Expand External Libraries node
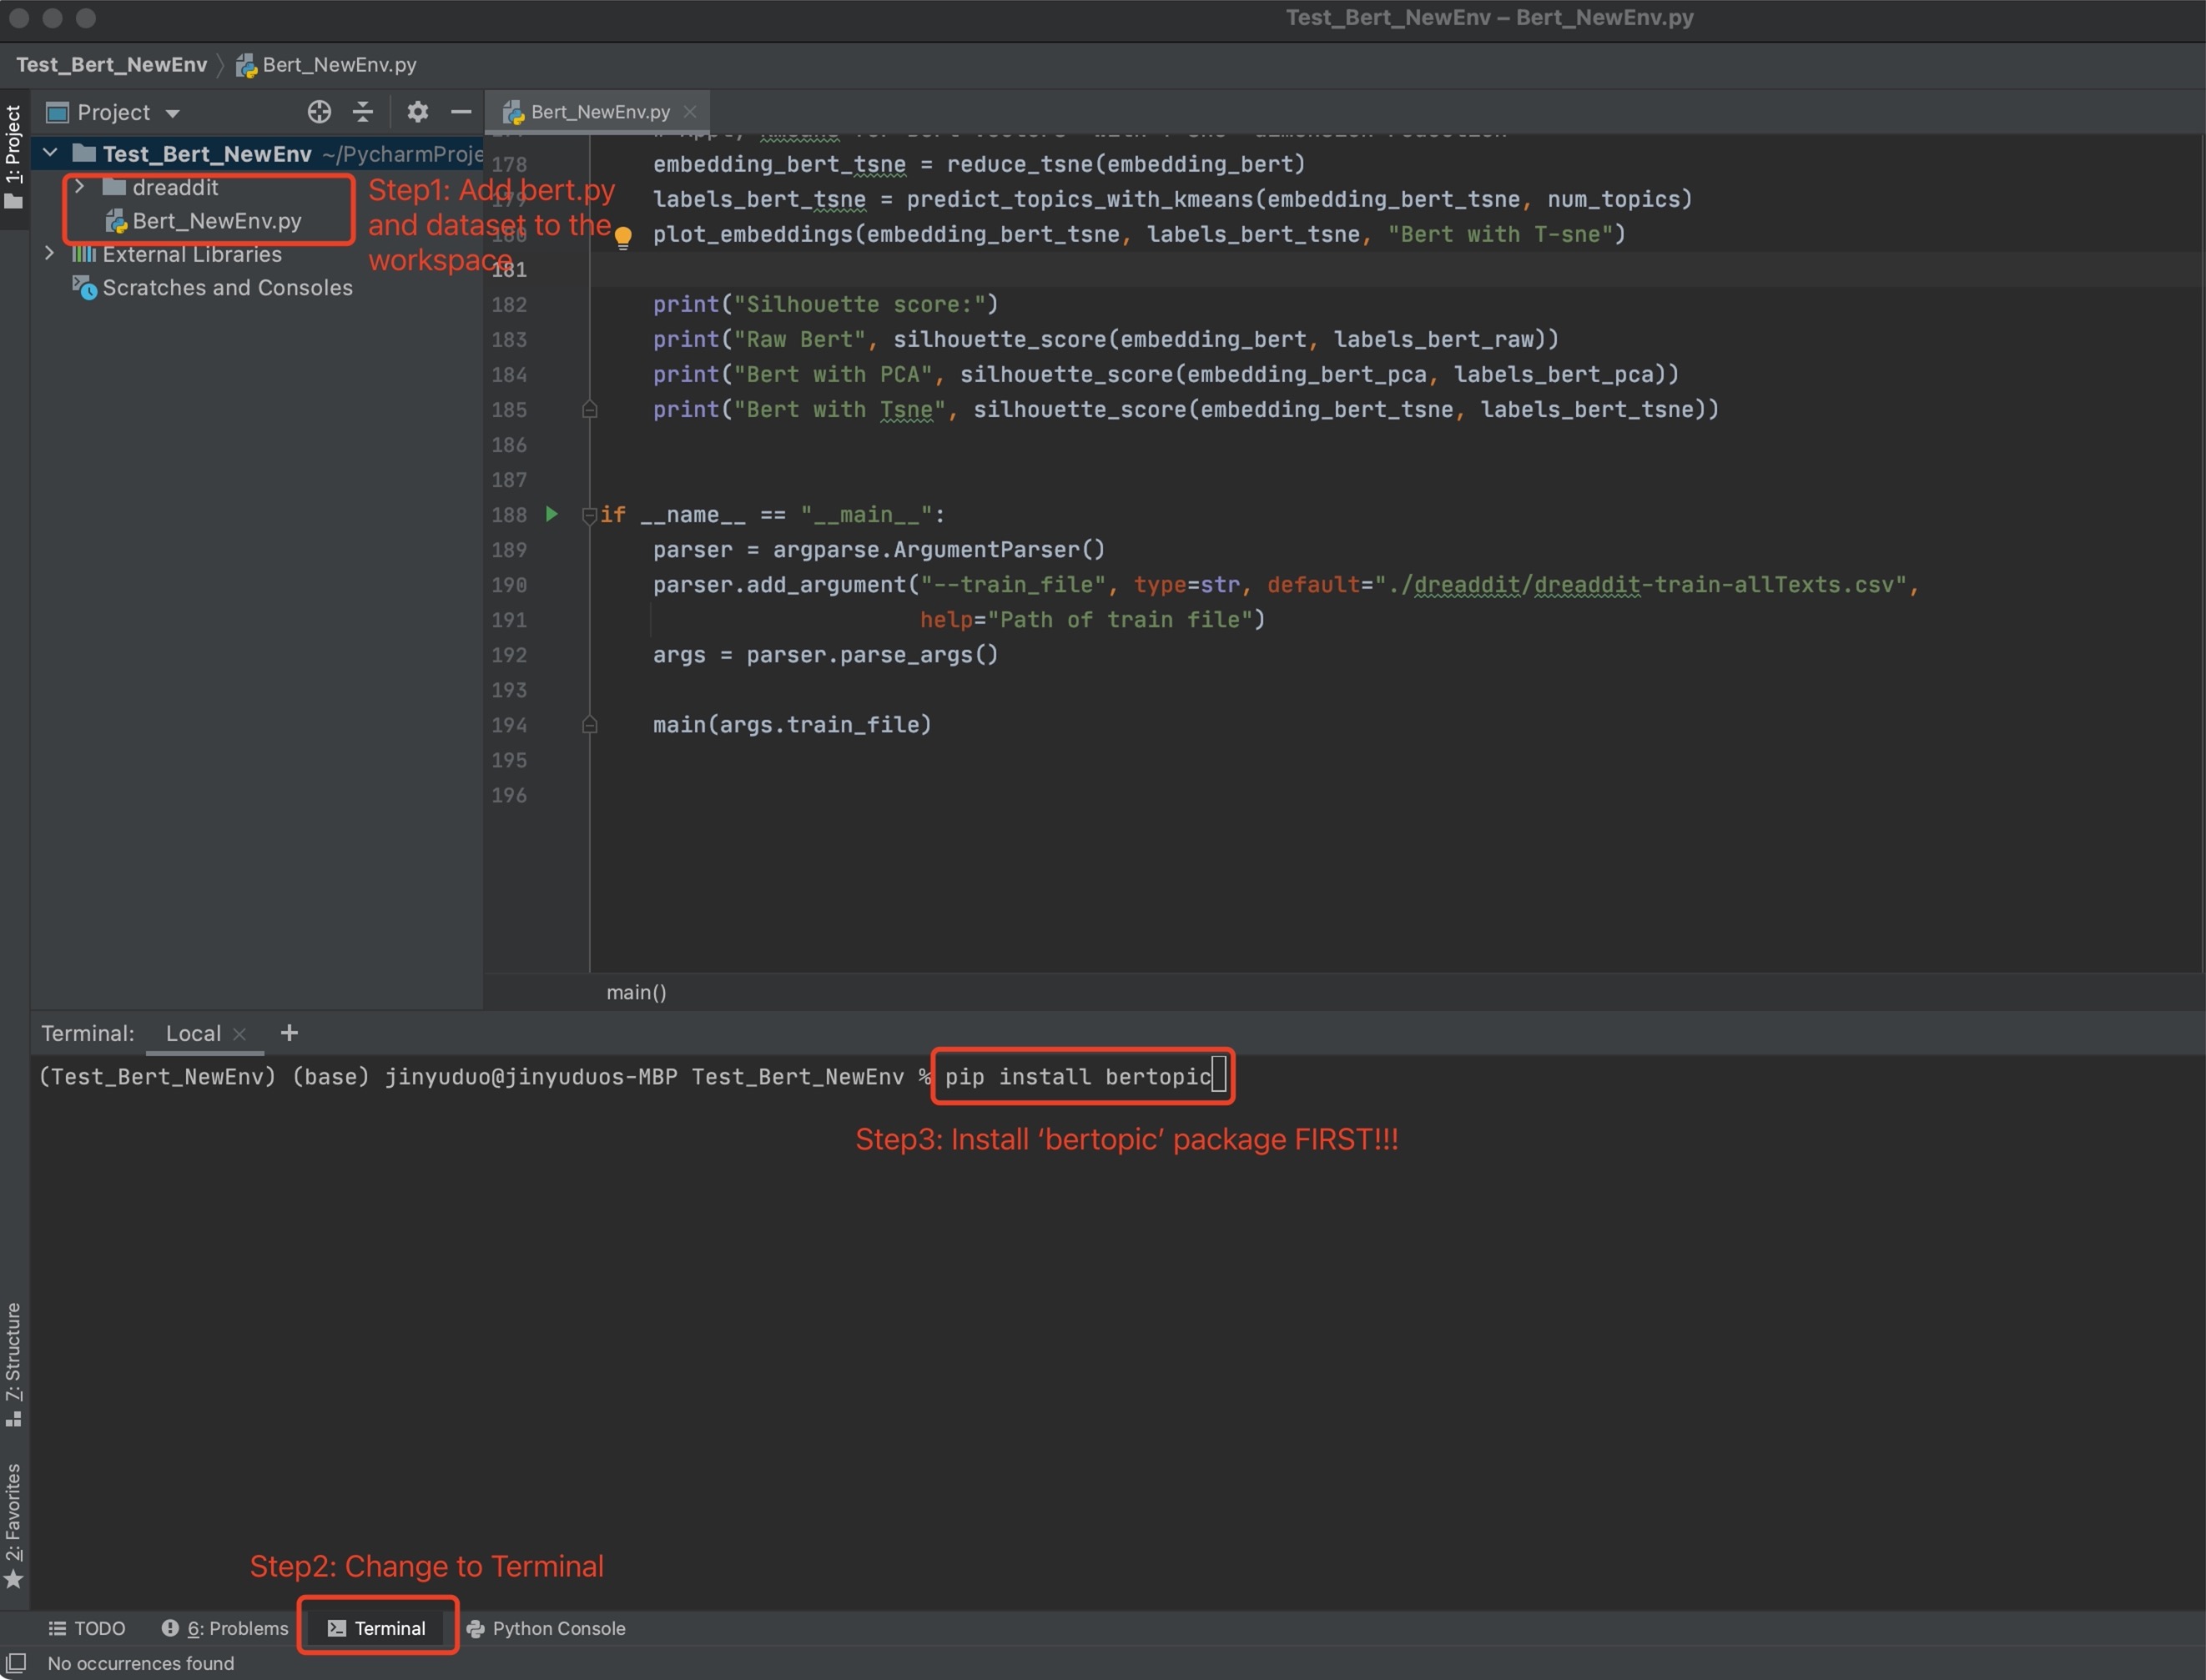 [49, 254]
